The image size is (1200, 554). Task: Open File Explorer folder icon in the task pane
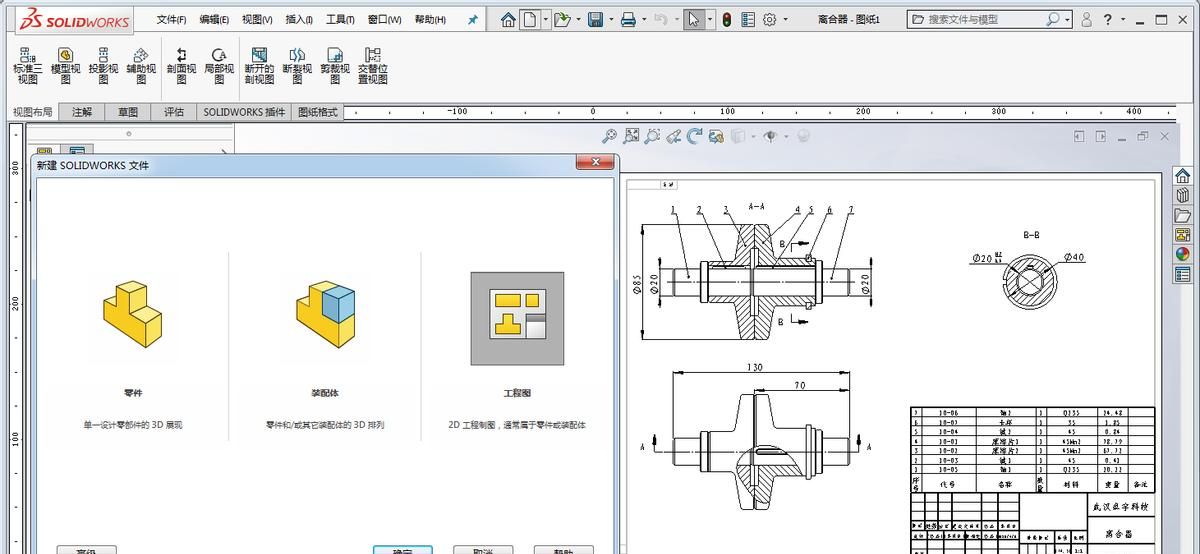coord(1183,215)
